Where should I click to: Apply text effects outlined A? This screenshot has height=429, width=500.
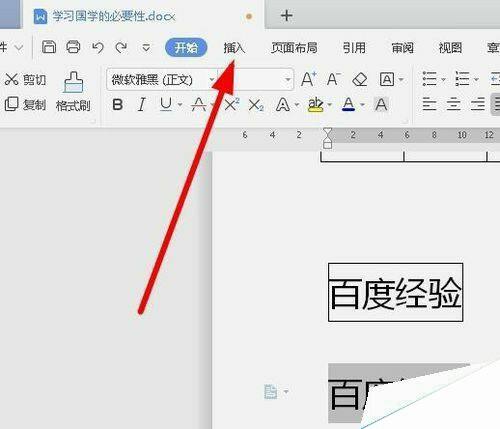tap(282, 105)
